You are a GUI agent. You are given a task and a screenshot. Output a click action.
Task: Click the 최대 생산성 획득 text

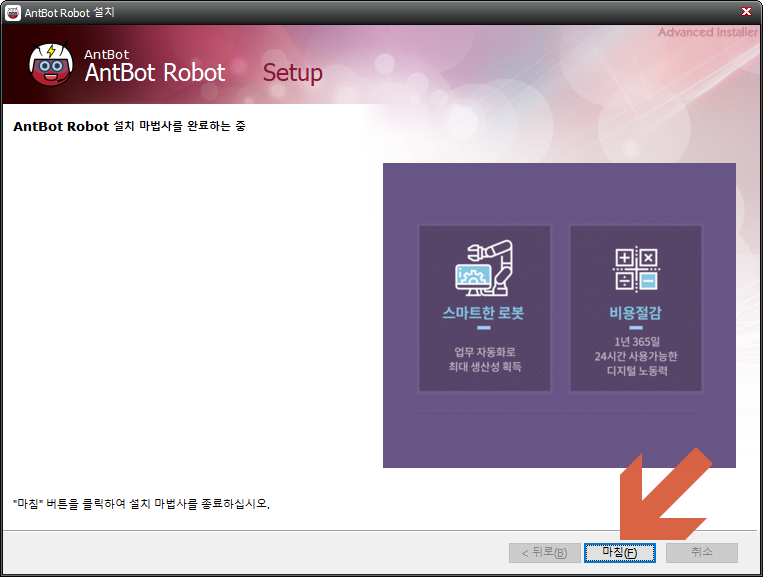tap(485, 366)
